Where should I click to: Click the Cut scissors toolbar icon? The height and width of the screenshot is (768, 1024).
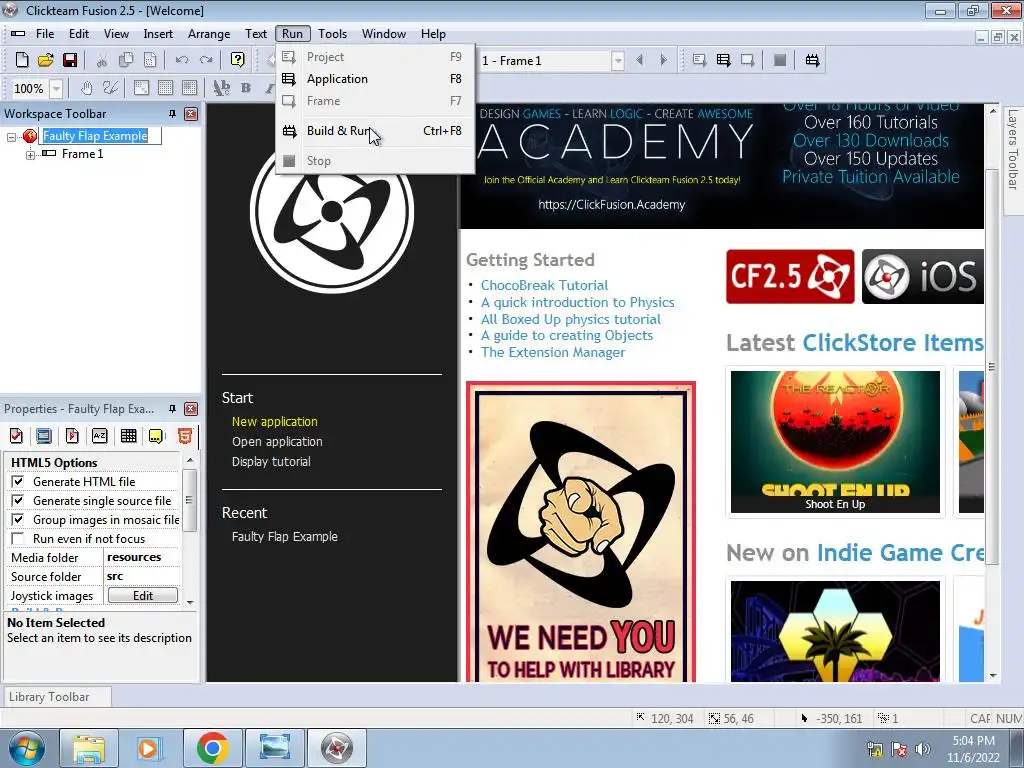101,60
